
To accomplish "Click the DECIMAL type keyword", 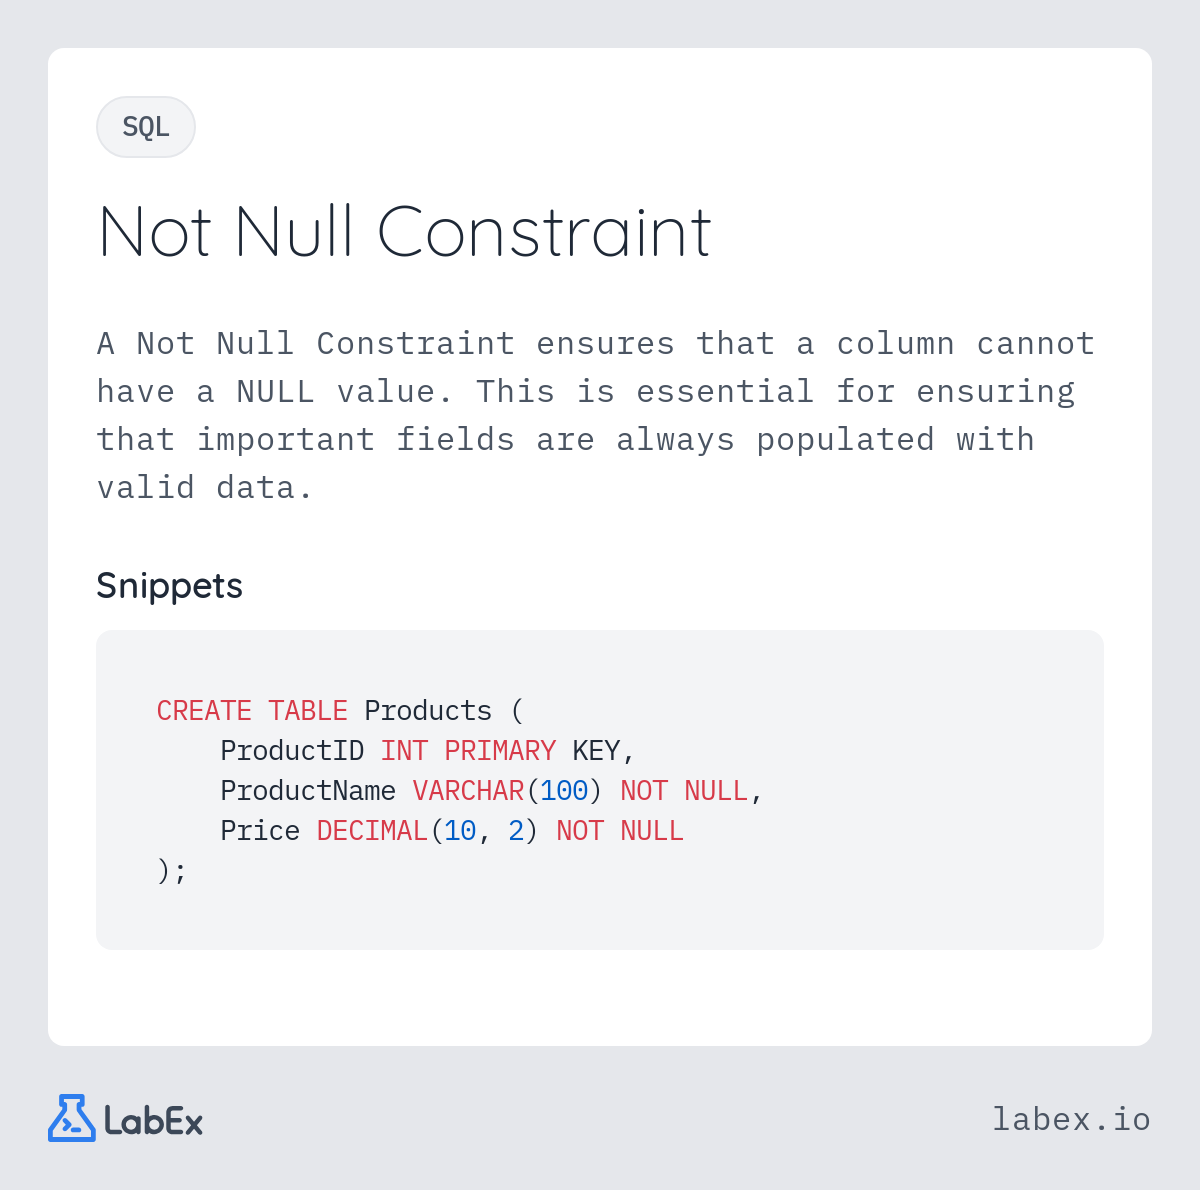I will [x=372, y=831].
